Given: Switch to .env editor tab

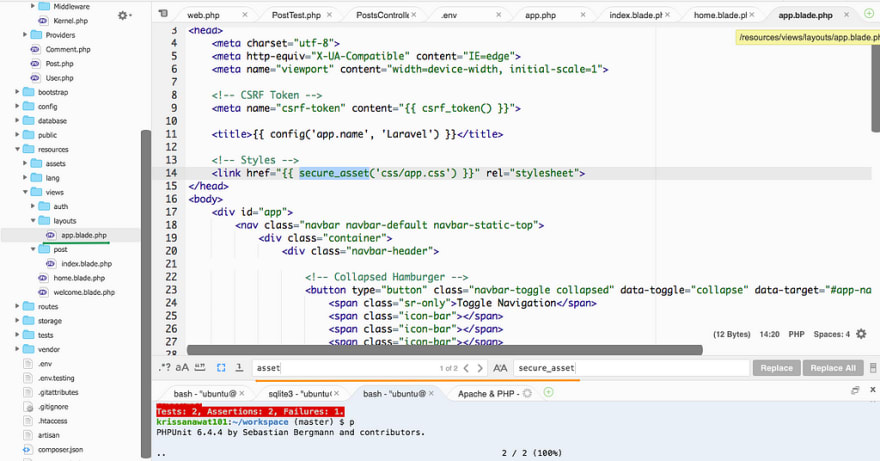Looking at the screenshot, I should (x=449, y=15).
